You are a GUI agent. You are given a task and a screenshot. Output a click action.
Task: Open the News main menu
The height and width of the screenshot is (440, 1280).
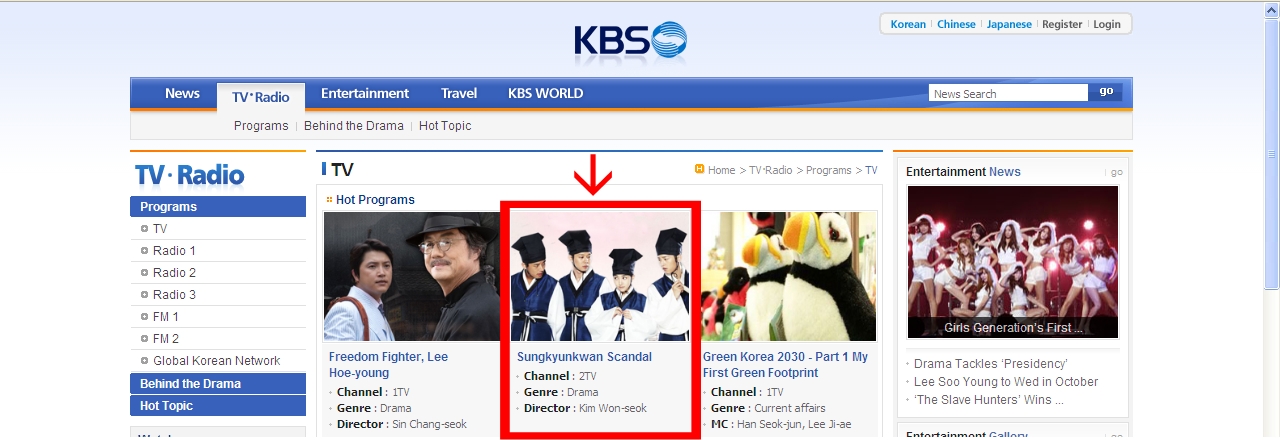(x=182, y=93)
